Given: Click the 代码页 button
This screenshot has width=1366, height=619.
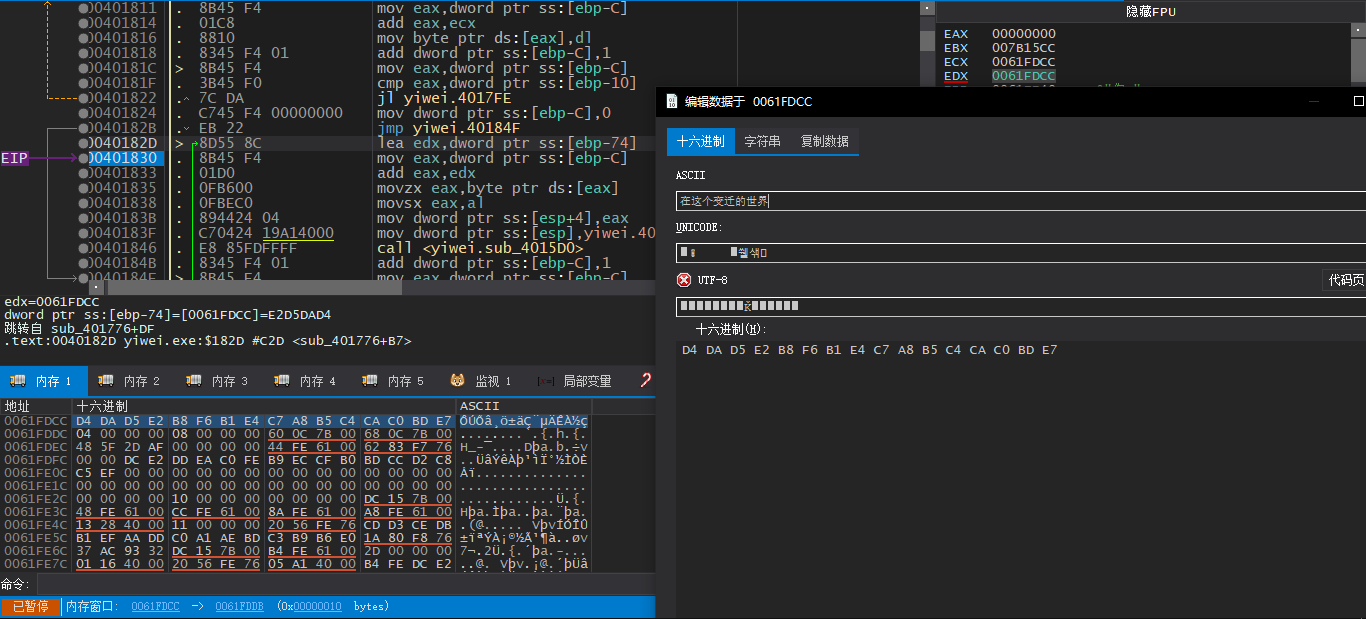Looking at the screenshot, I should [x=1344, y=280].
